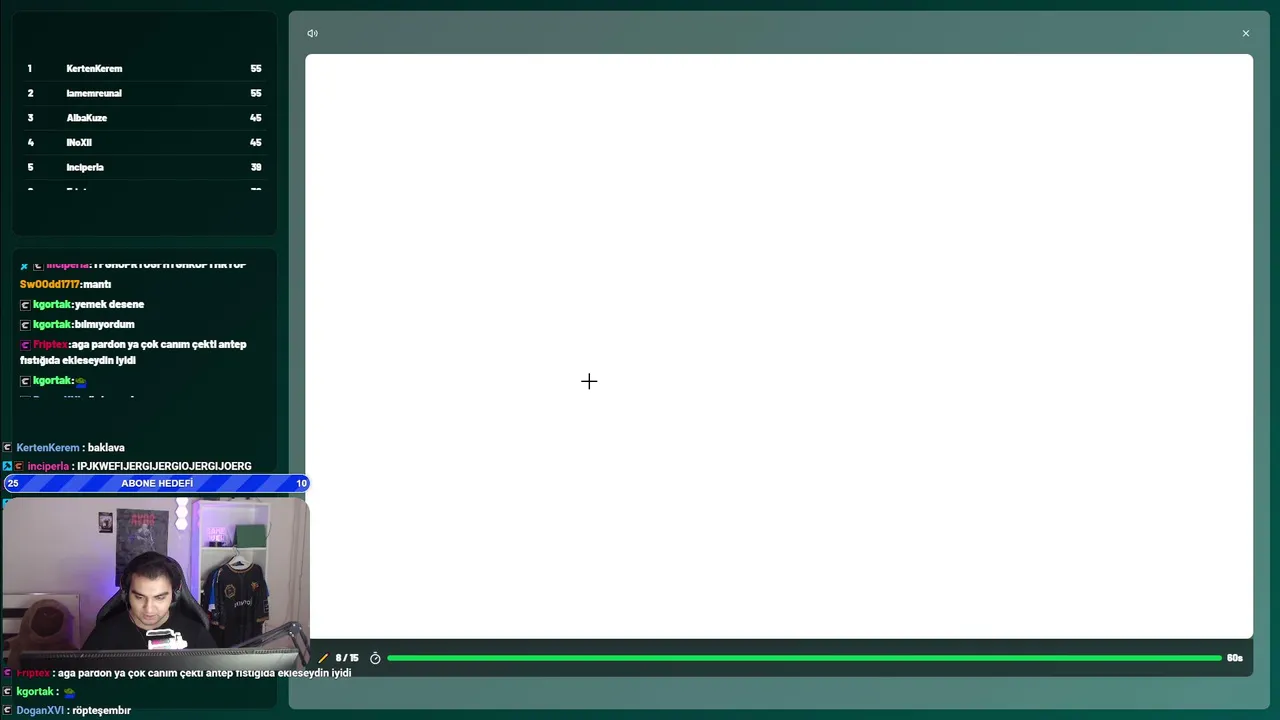Click the pencil icon beside round counter
The height and width of the screenshot is (720, 1280).
pyautogui.click(x=323, y=658)
